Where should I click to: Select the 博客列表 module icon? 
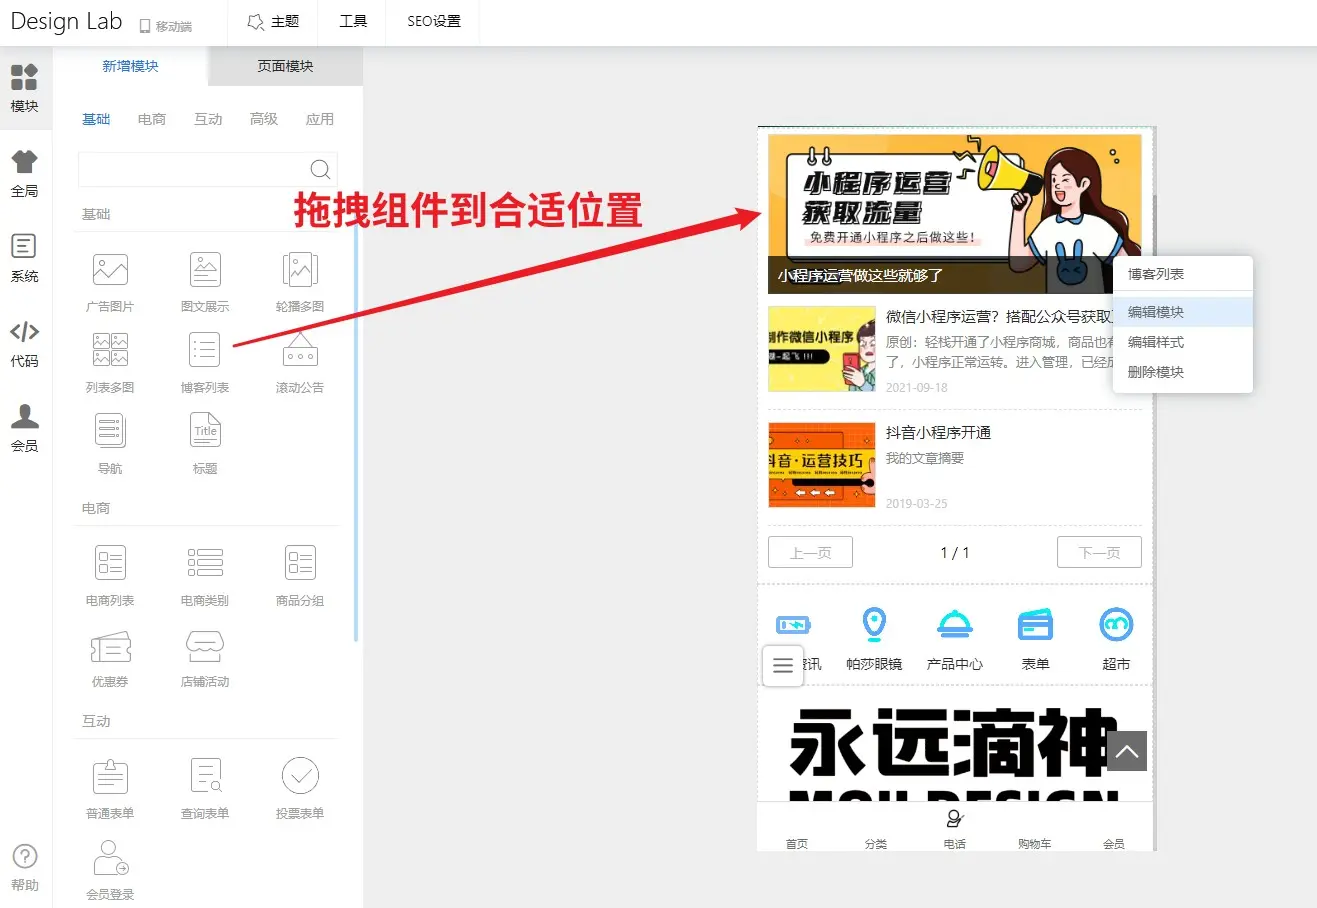click(x=205, y=352)
